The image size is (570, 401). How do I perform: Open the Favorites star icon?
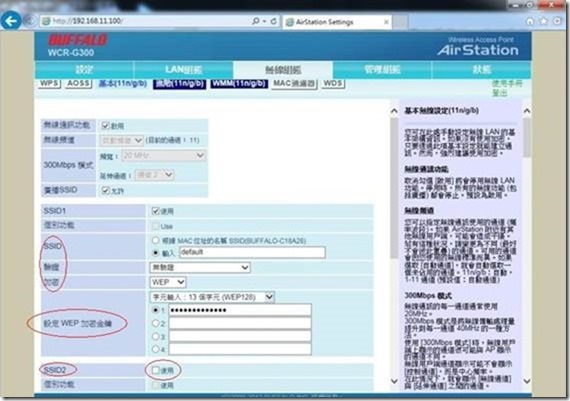tap(544, 21)
